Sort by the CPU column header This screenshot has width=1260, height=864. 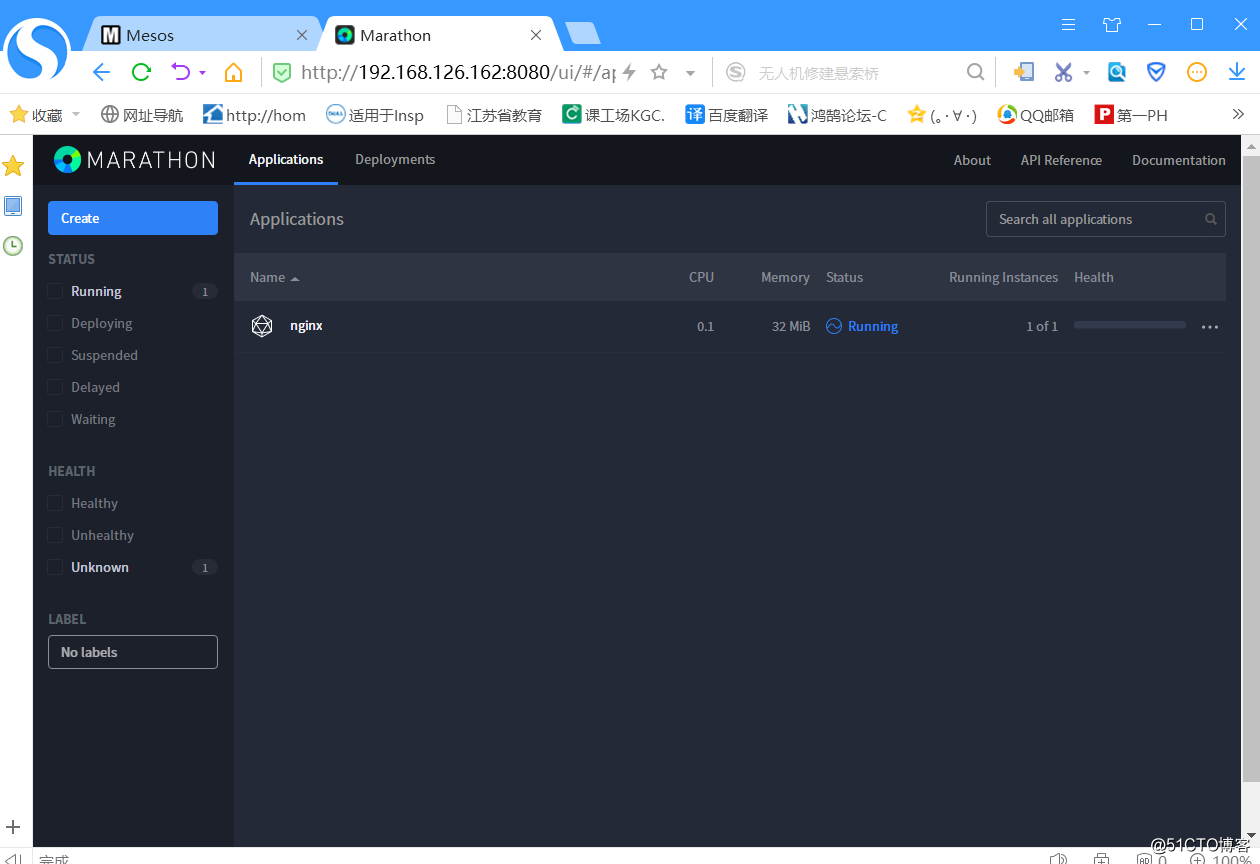pos(702,277)
